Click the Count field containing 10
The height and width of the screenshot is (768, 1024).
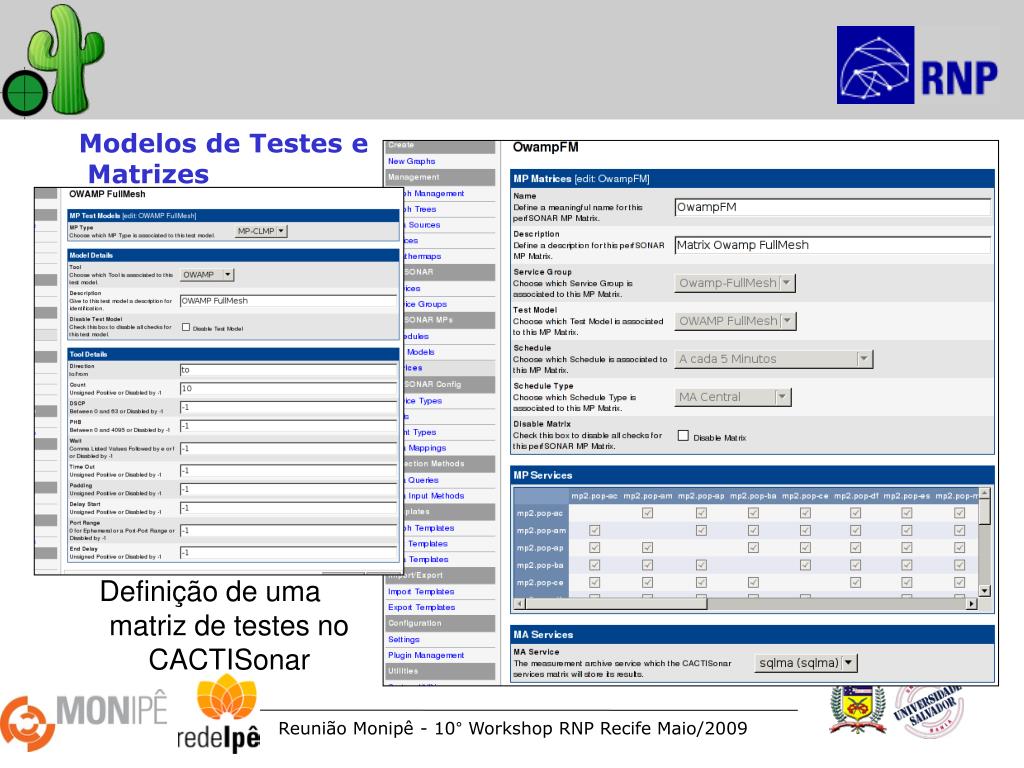pos(289,389)
